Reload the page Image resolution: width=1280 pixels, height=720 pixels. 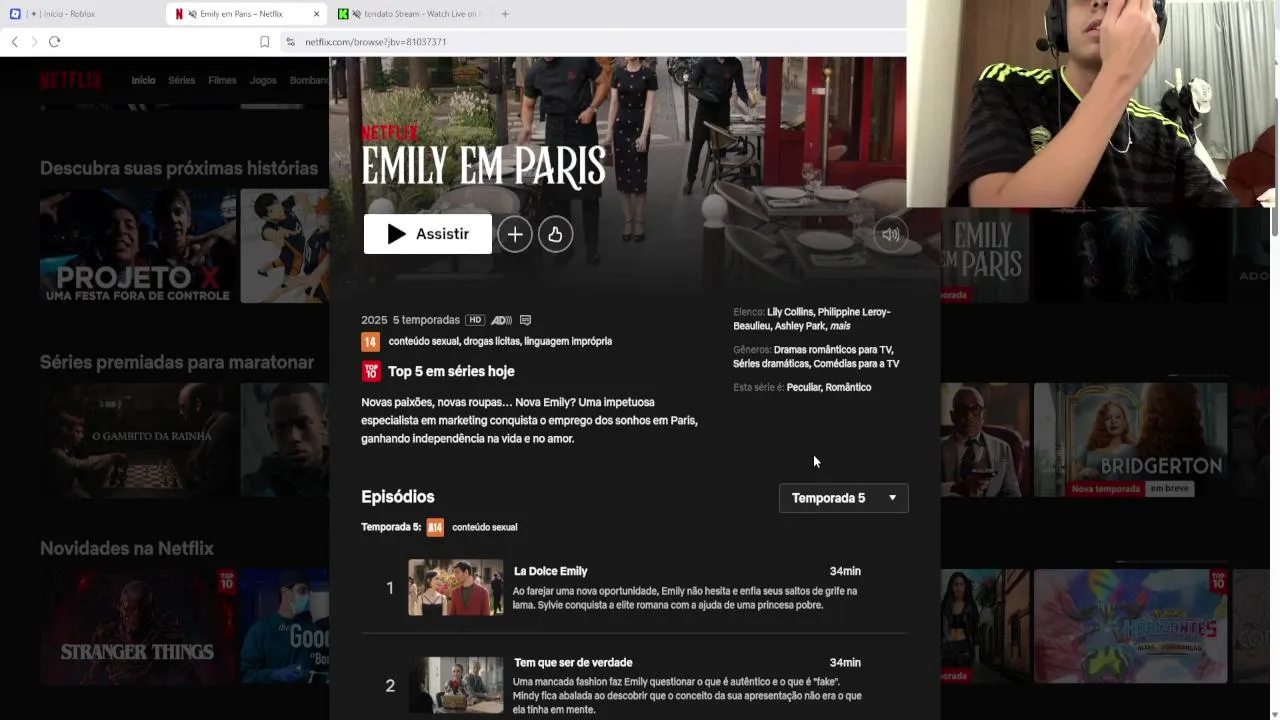[x=55, y=42]
